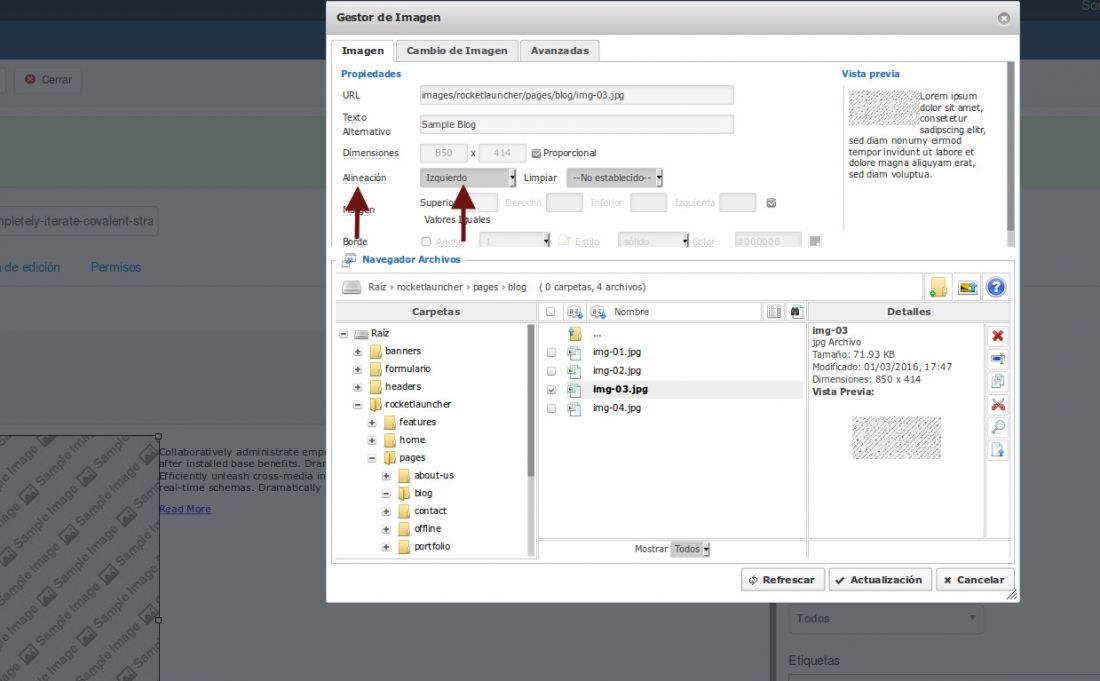Click the copy file icon
This screenshot has height=681, width=1100.
click(x=998, y=382)
